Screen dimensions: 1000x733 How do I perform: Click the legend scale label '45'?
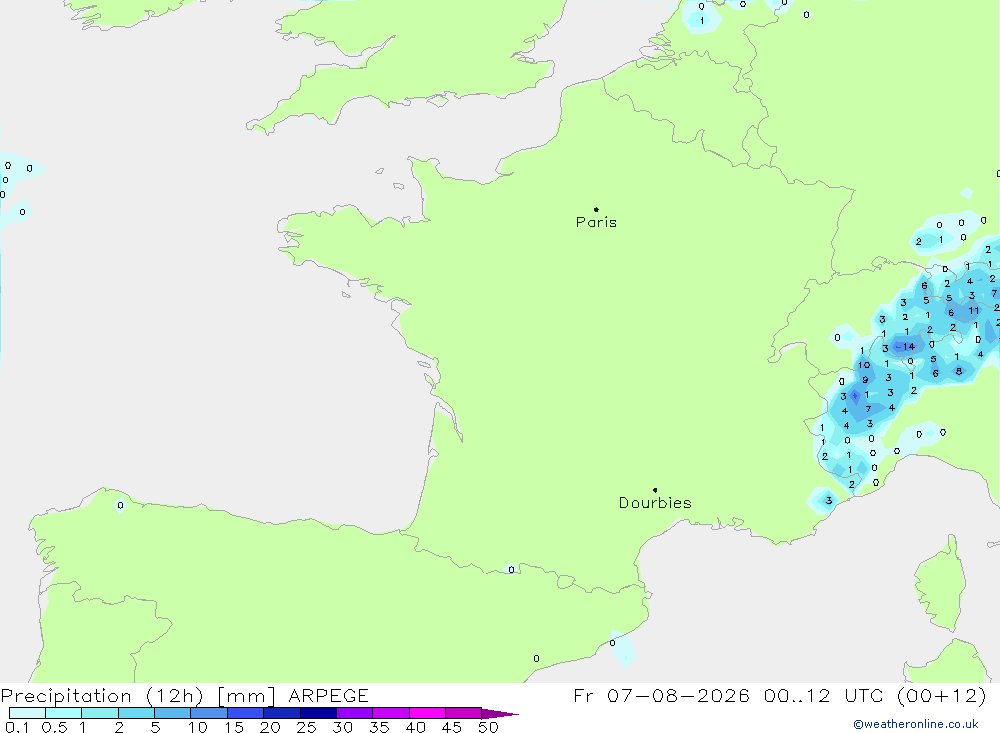click(x=452, y=727)
